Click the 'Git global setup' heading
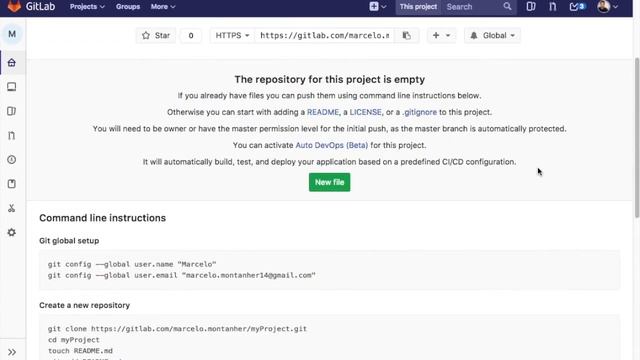This screenshot has height=360, width=640. click(69, 241)
